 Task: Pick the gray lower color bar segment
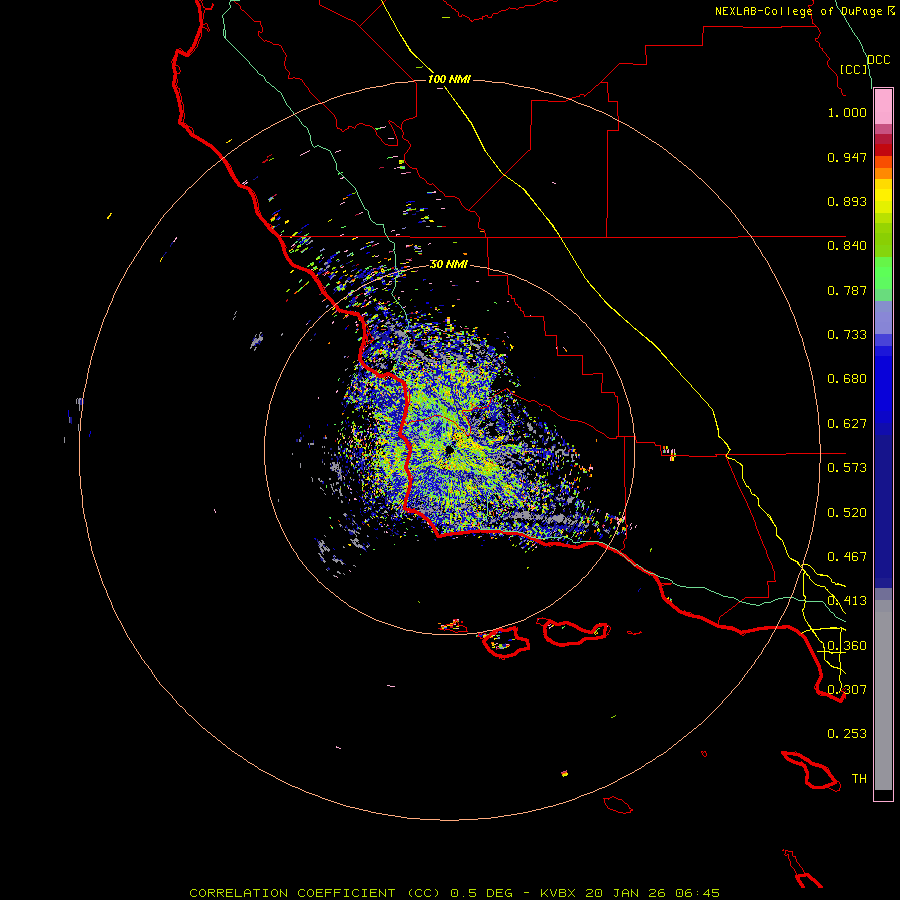tap(883, 695)
